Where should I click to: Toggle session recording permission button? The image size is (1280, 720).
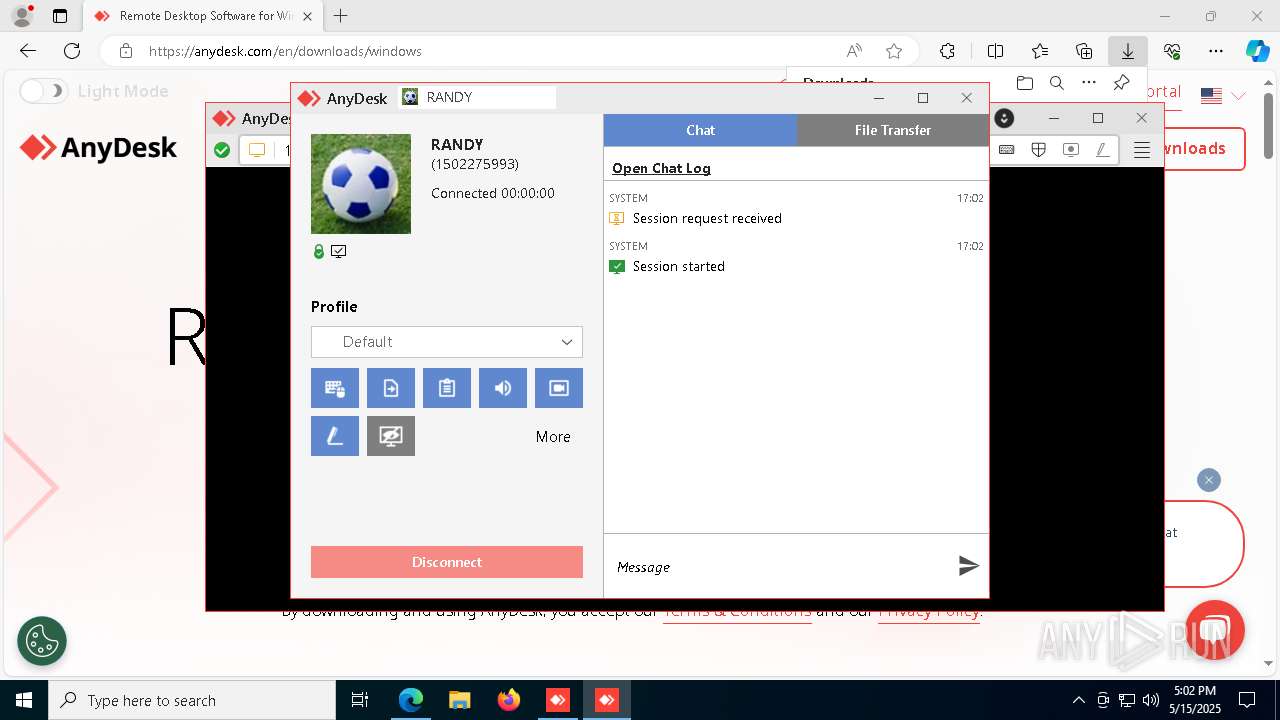tap(559, 388)
